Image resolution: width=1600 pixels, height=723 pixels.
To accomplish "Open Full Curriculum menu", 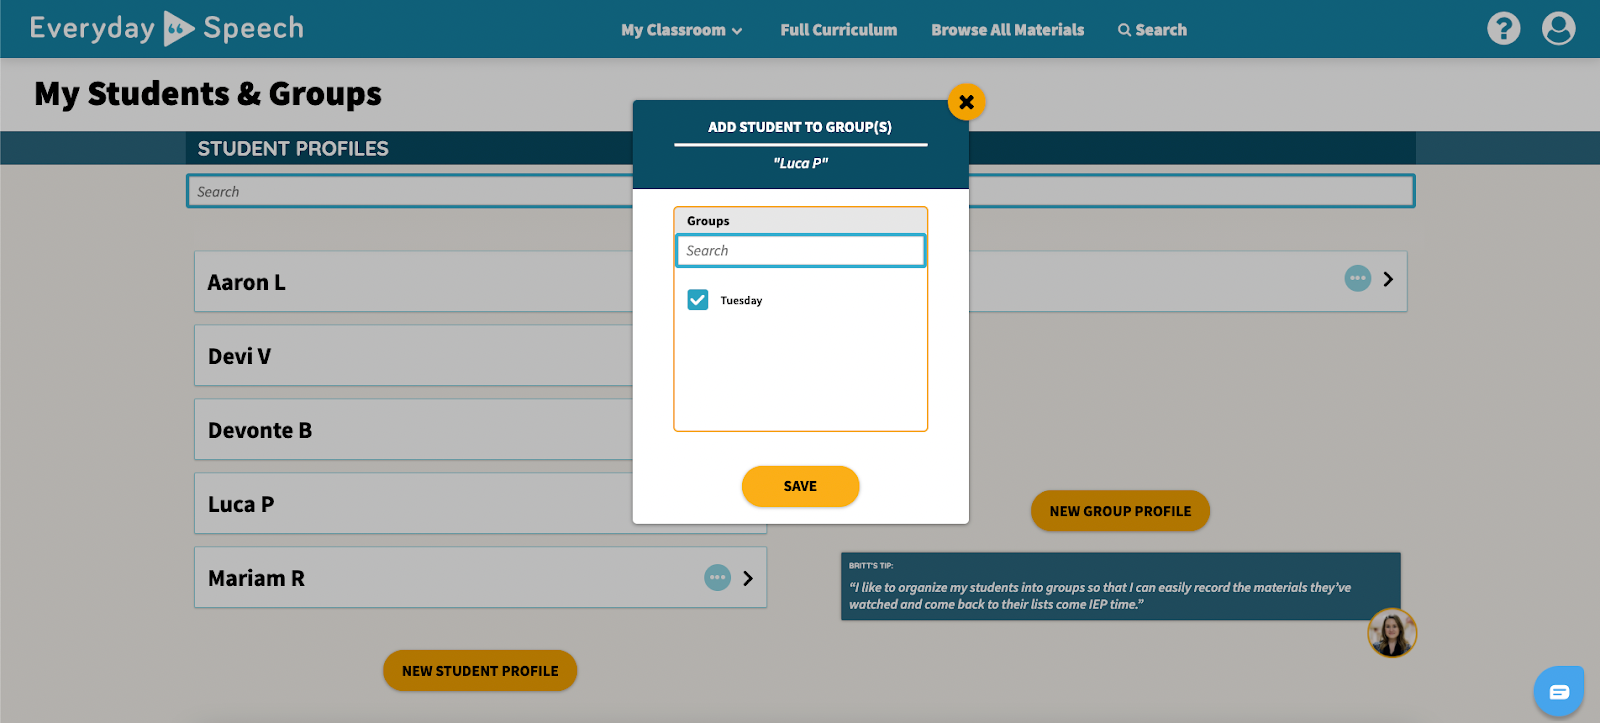I will 838,30.
